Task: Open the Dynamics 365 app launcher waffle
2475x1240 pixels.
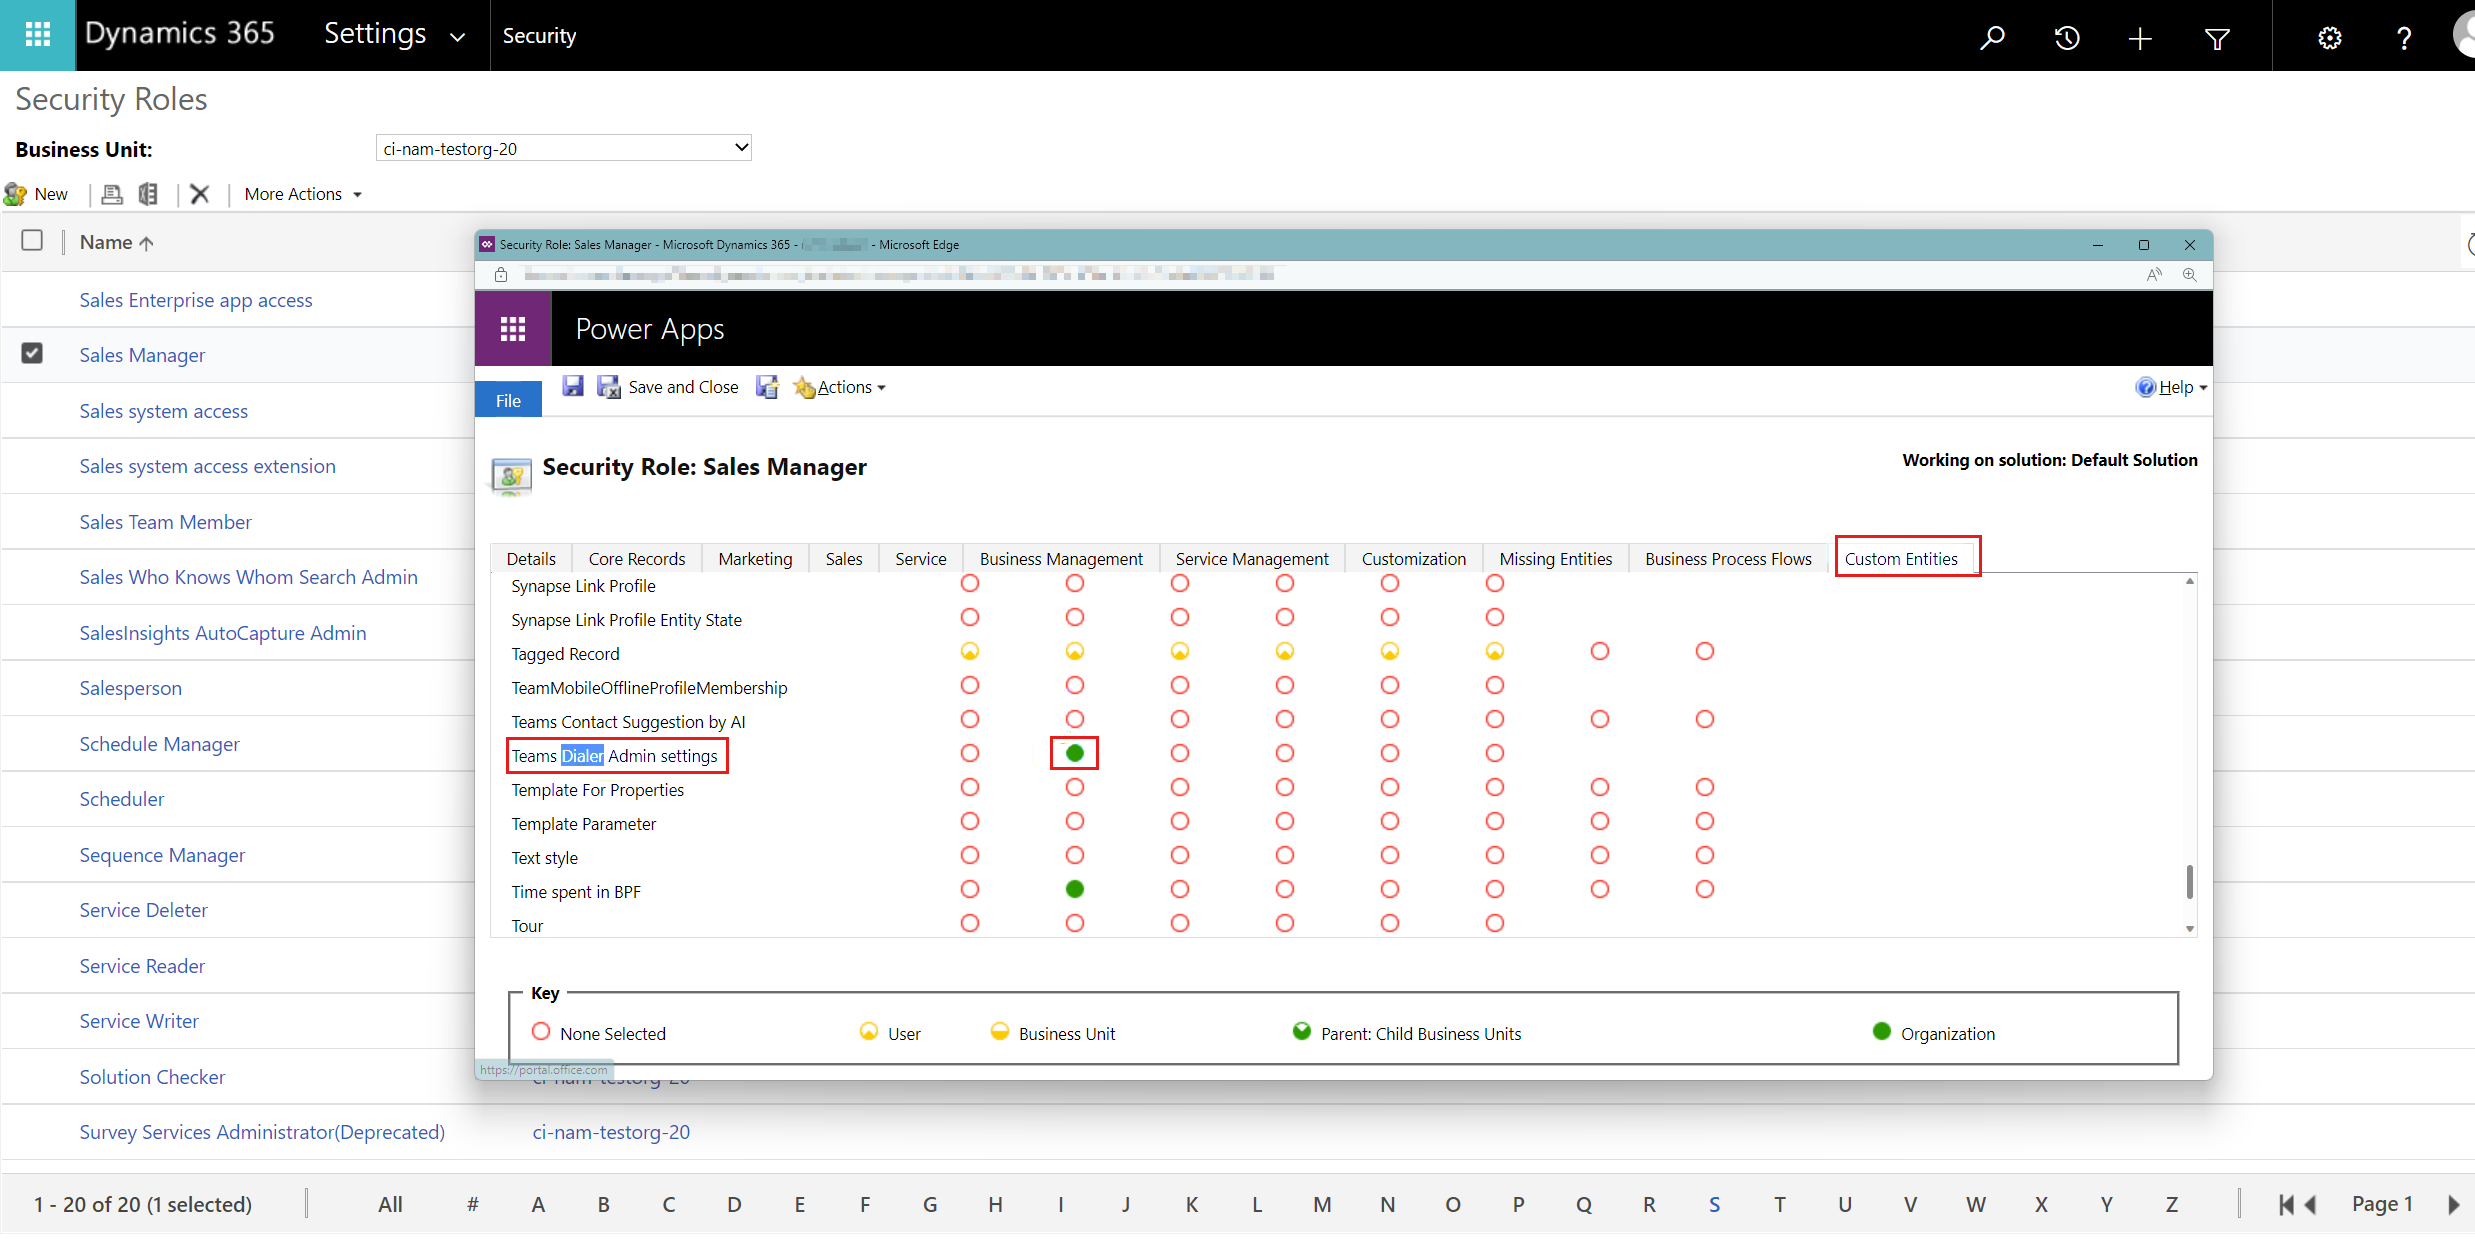Action: [37, 35]
